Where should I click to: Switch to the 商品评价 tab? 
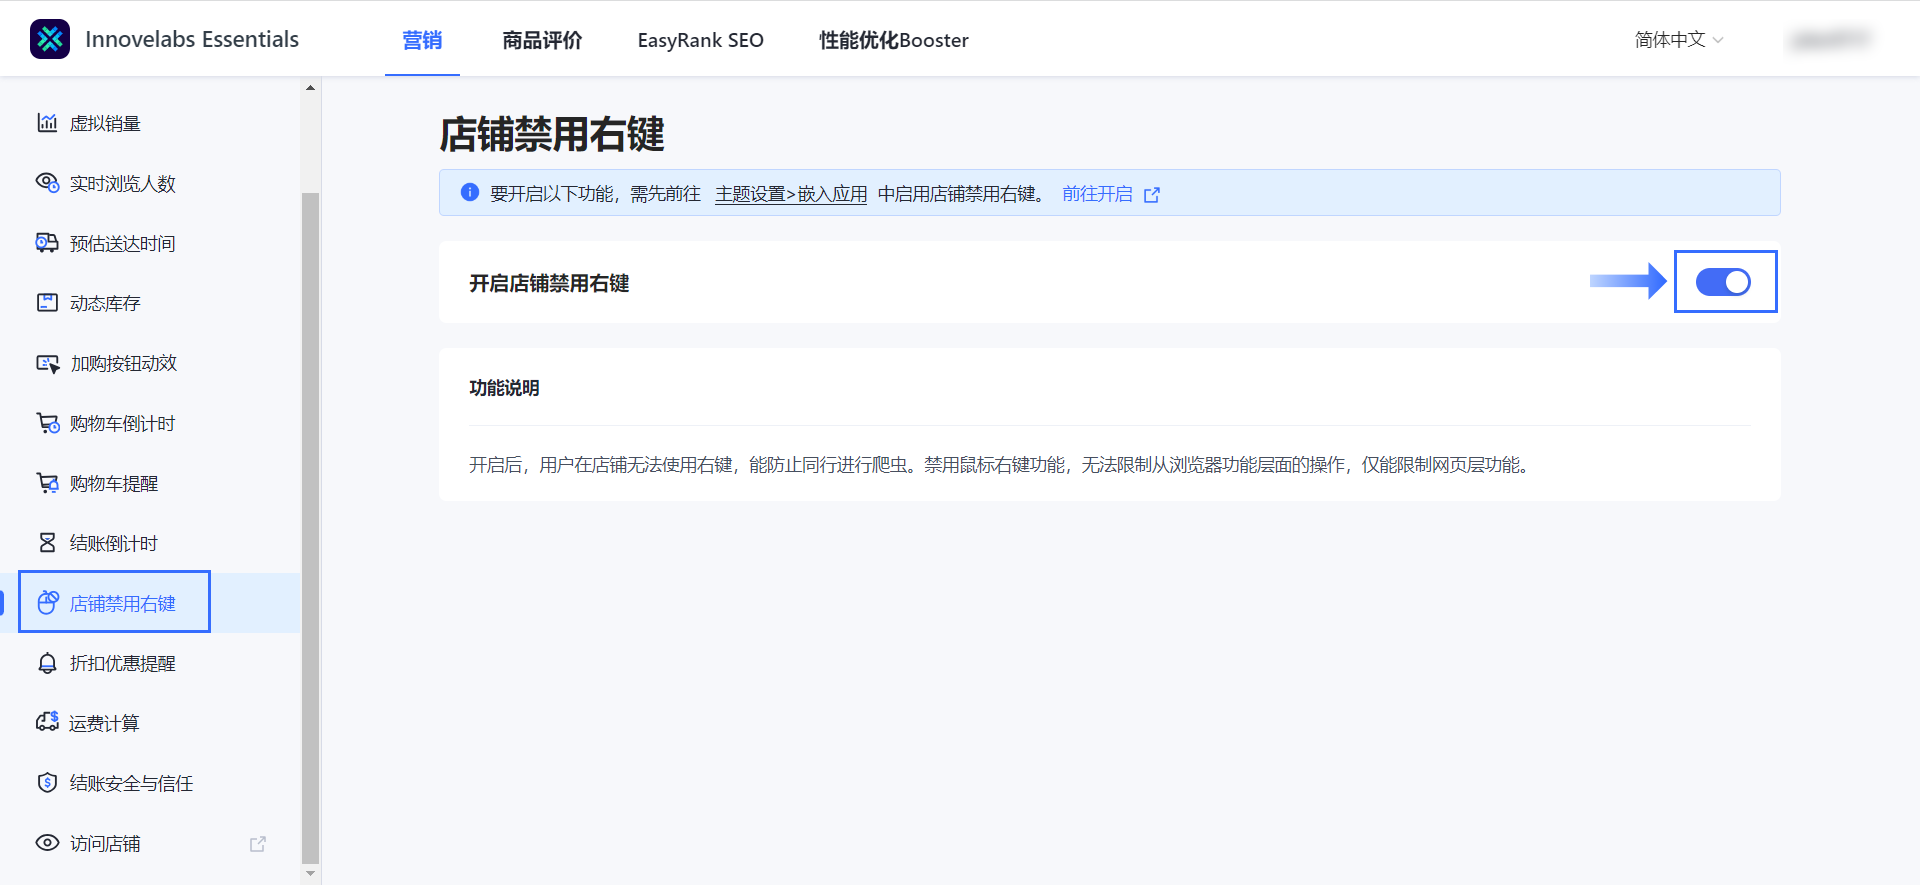click(542, 40)
